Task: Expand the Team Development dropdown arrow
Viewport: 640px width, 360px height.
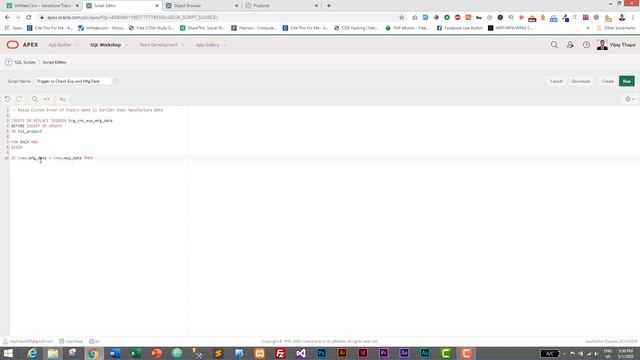Action: pyautogui.click(x=183, y=45)
